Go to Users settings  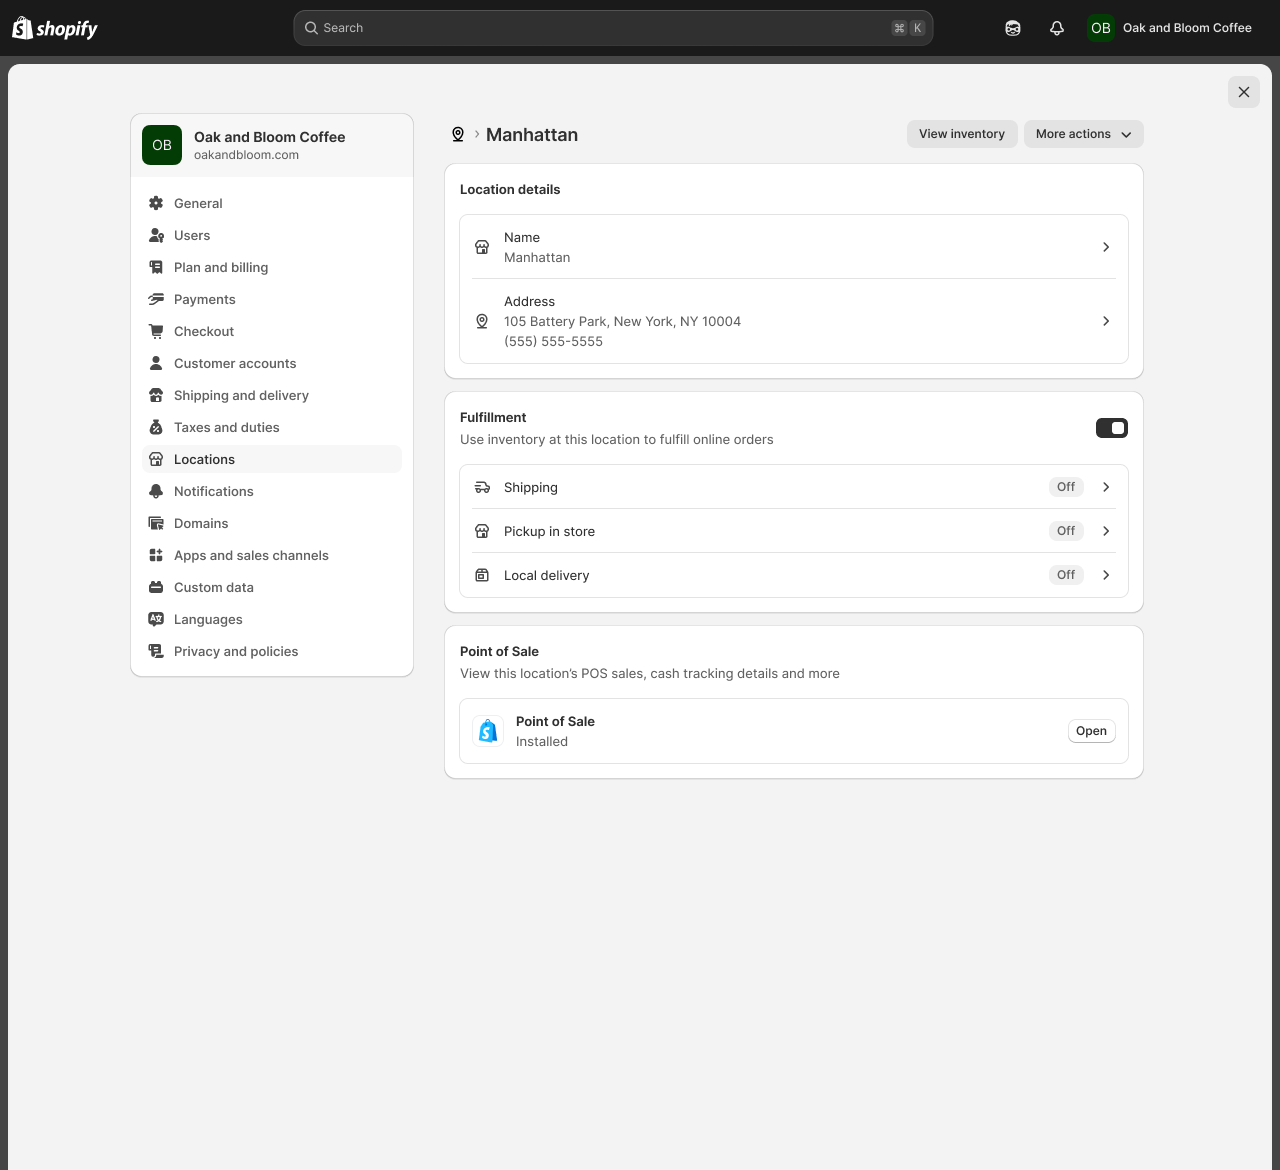click(272, 235)
